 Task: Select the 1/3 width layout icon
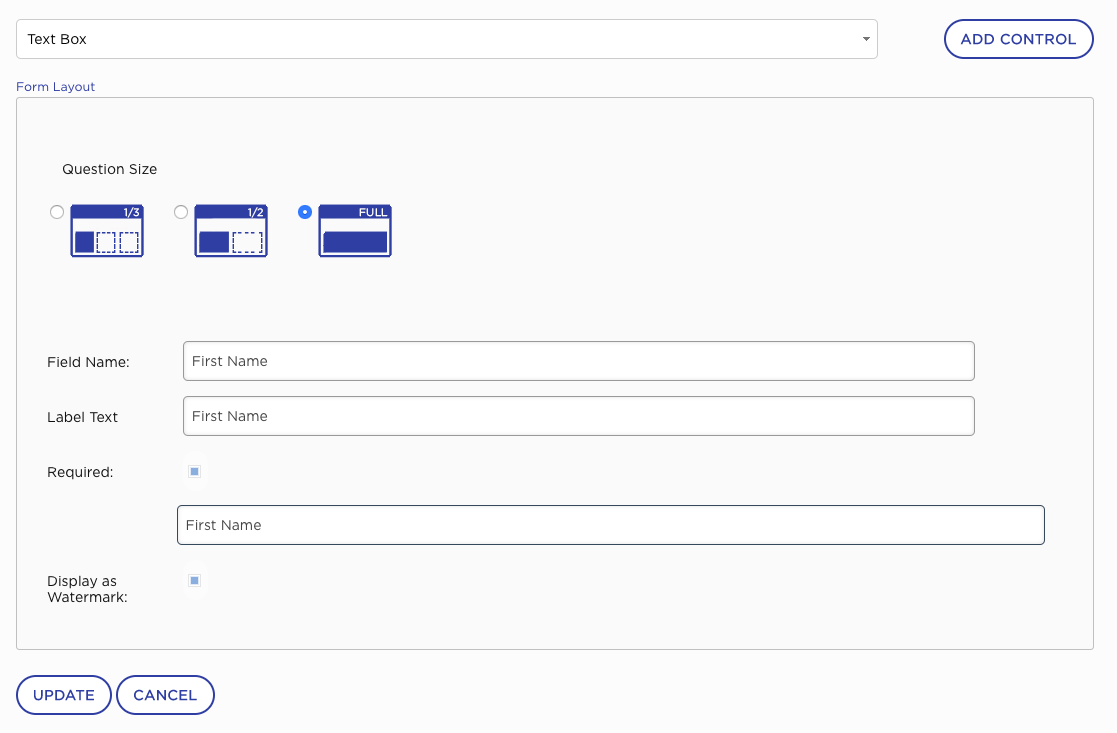pos(107,231)
